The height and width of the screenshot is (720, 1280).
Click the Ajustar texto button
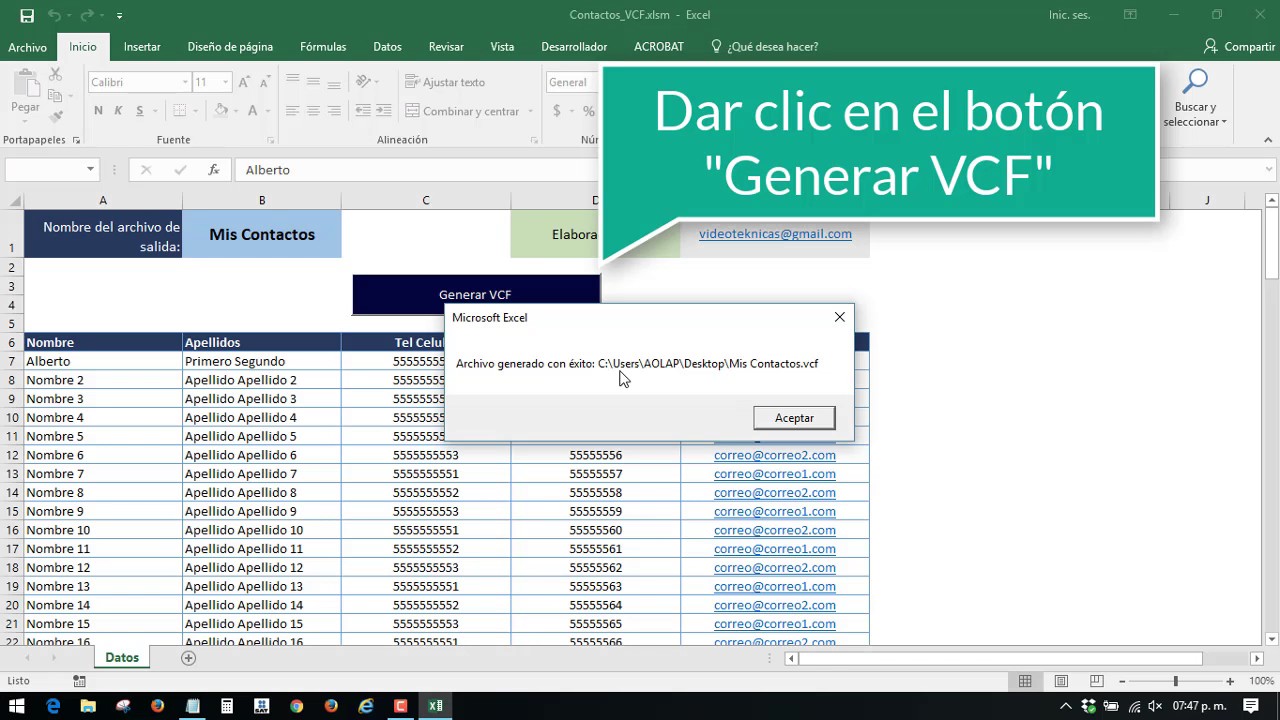pos(445,82)
